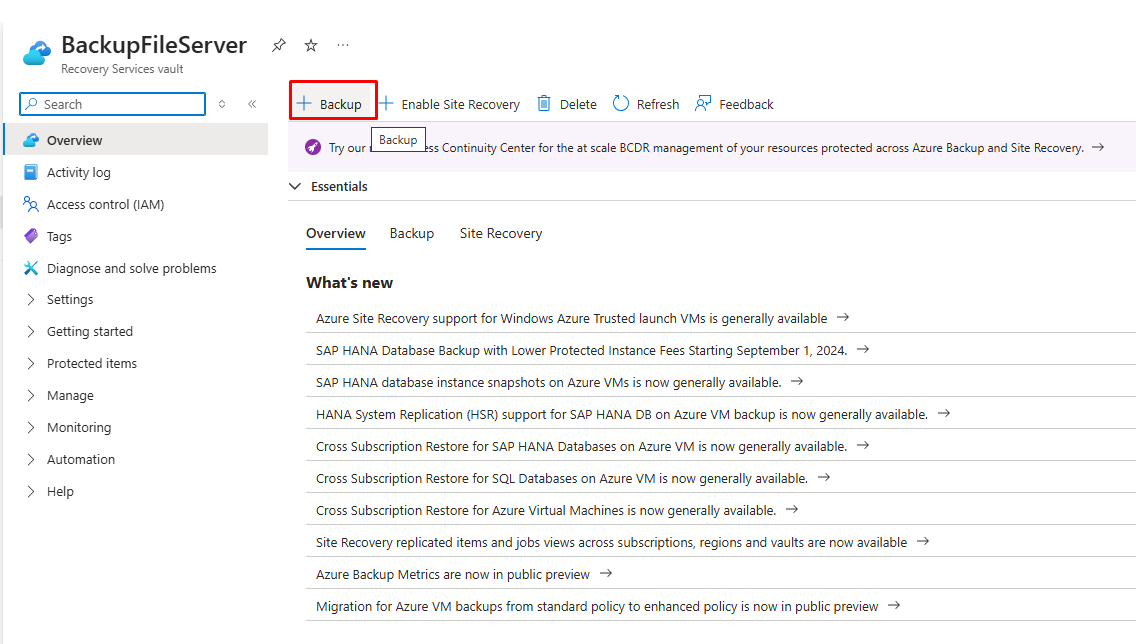
Task: Toggle expand/collapse all menu groups
Action: pyautogui.click(x=222, y=104)
